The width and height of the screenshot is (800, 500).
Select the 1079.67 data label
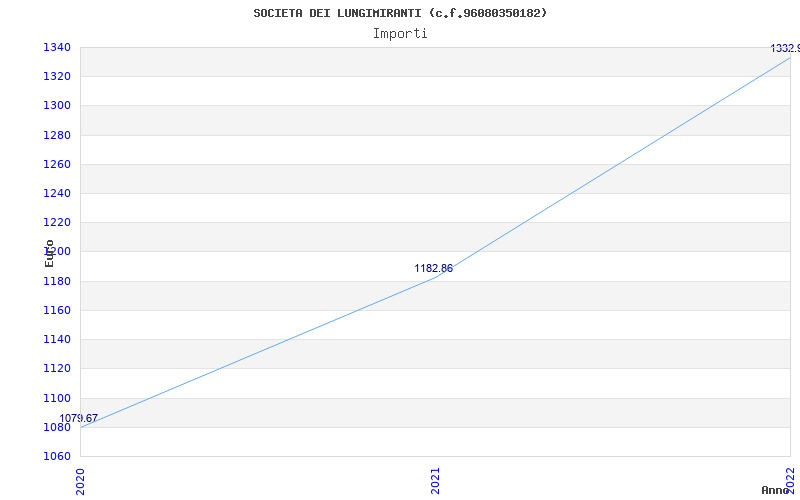79,418
